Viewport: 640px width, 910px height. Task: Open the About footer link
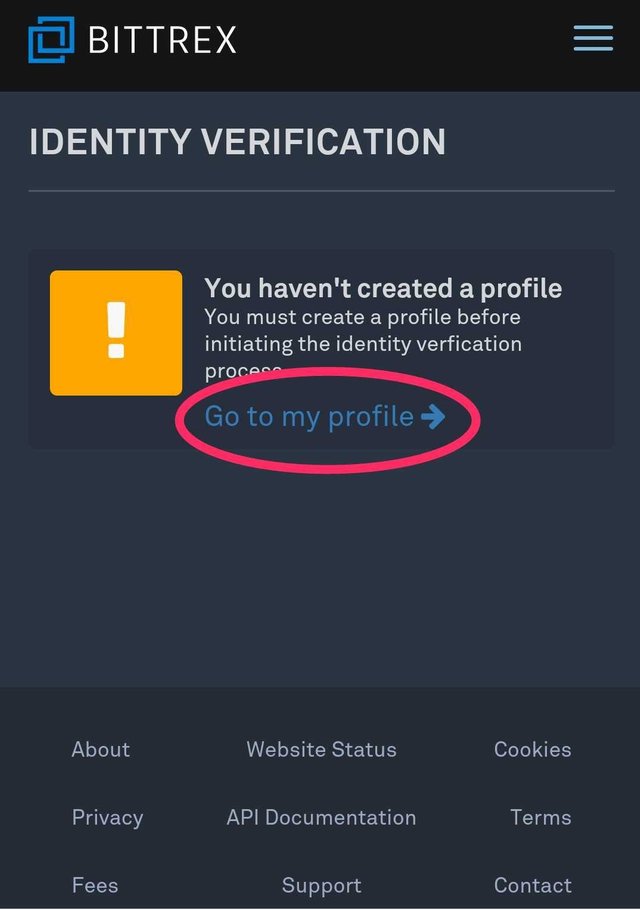pos(101,749)
